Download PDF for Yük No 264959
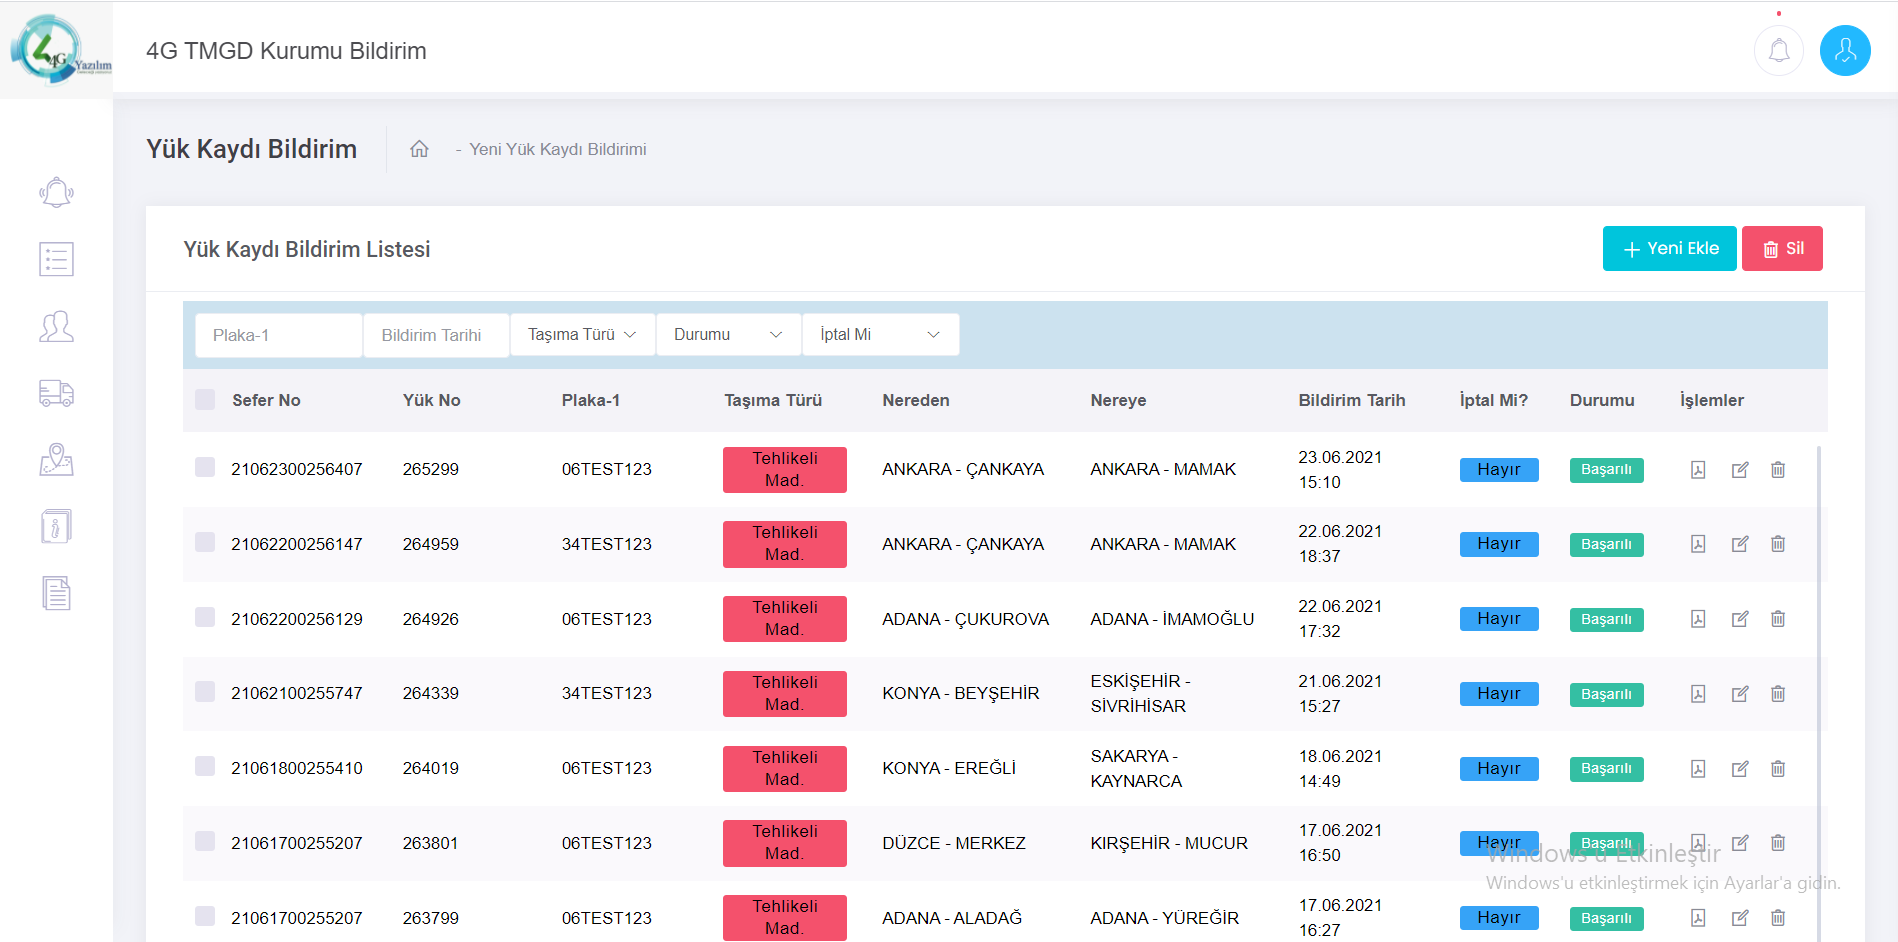The width and height of the screenshot is (1898, 942). (x=1698, y=544)
